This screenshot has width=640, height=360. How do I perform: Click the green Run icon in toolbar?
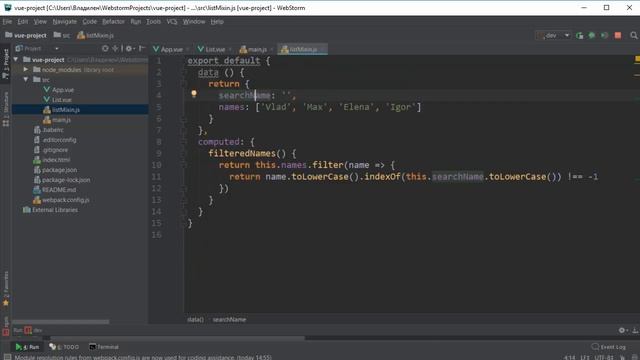pos(579,36)
